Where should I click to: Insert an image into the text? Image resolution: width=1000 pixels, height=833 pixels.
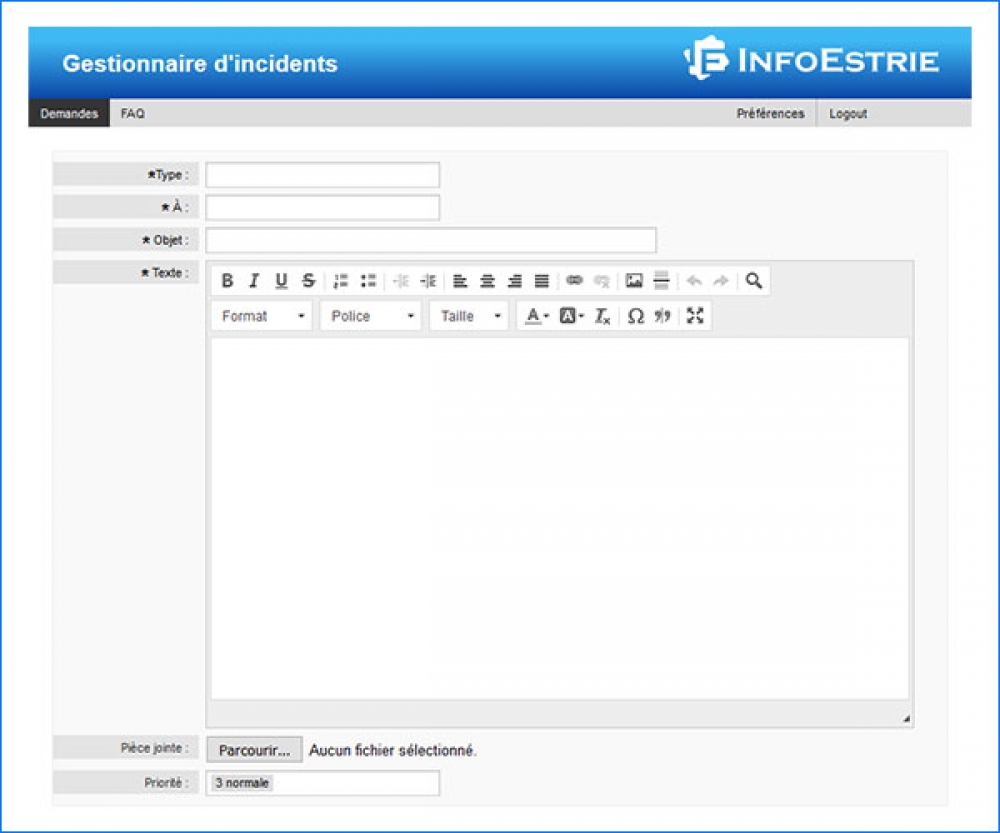[x=634, y=280]
